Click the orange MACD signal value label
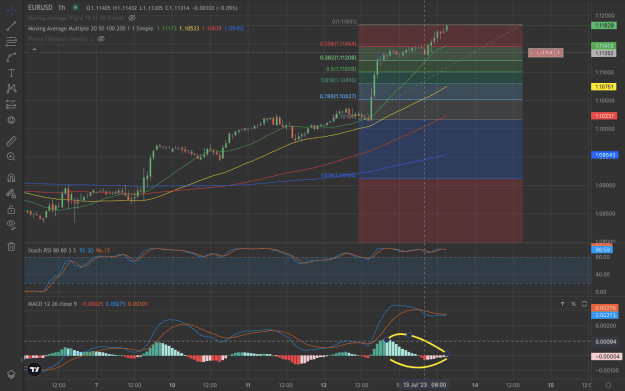625x391 pixels. click(x=604, y=308)
